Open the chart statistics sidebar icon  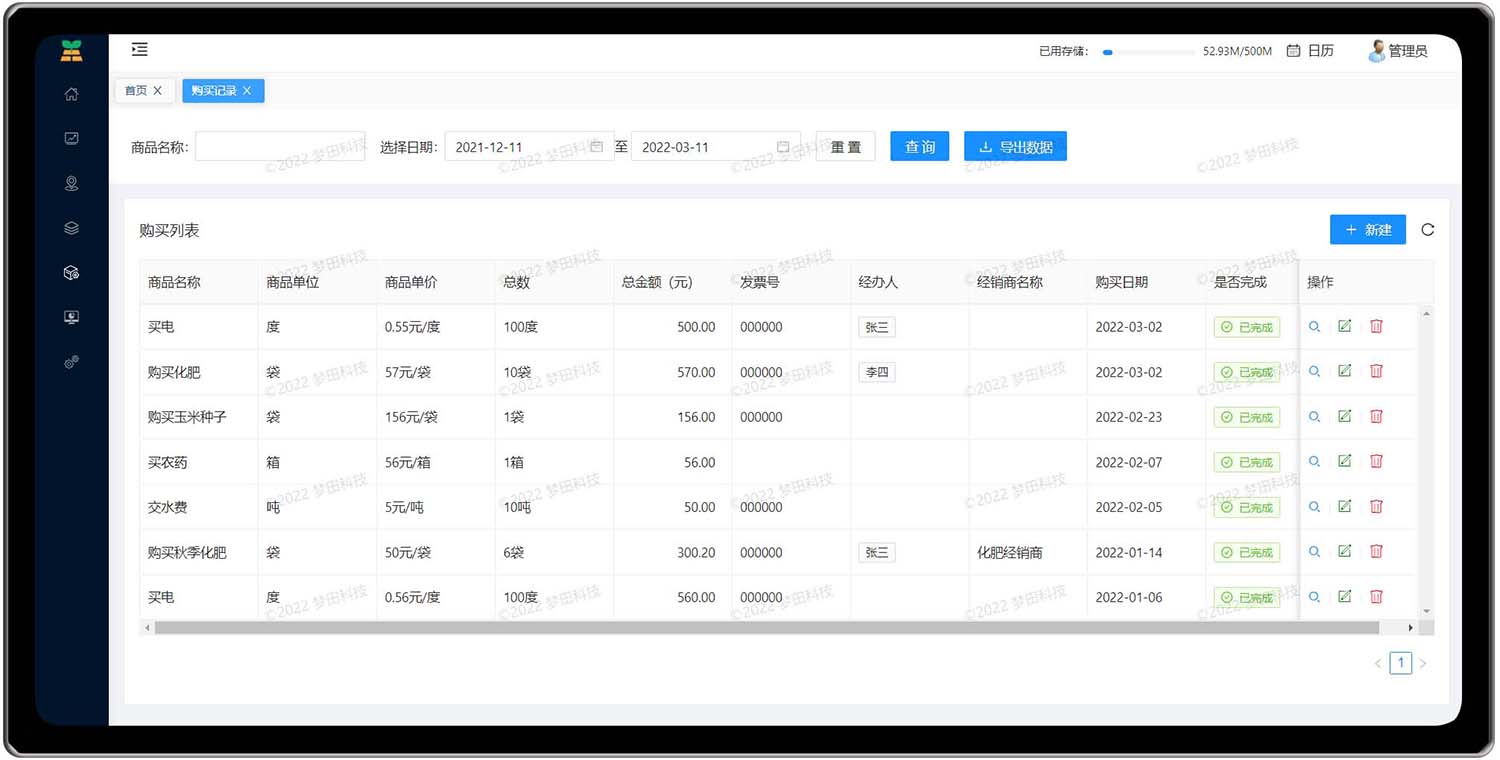pyautogui.click(x=71, y=139)
